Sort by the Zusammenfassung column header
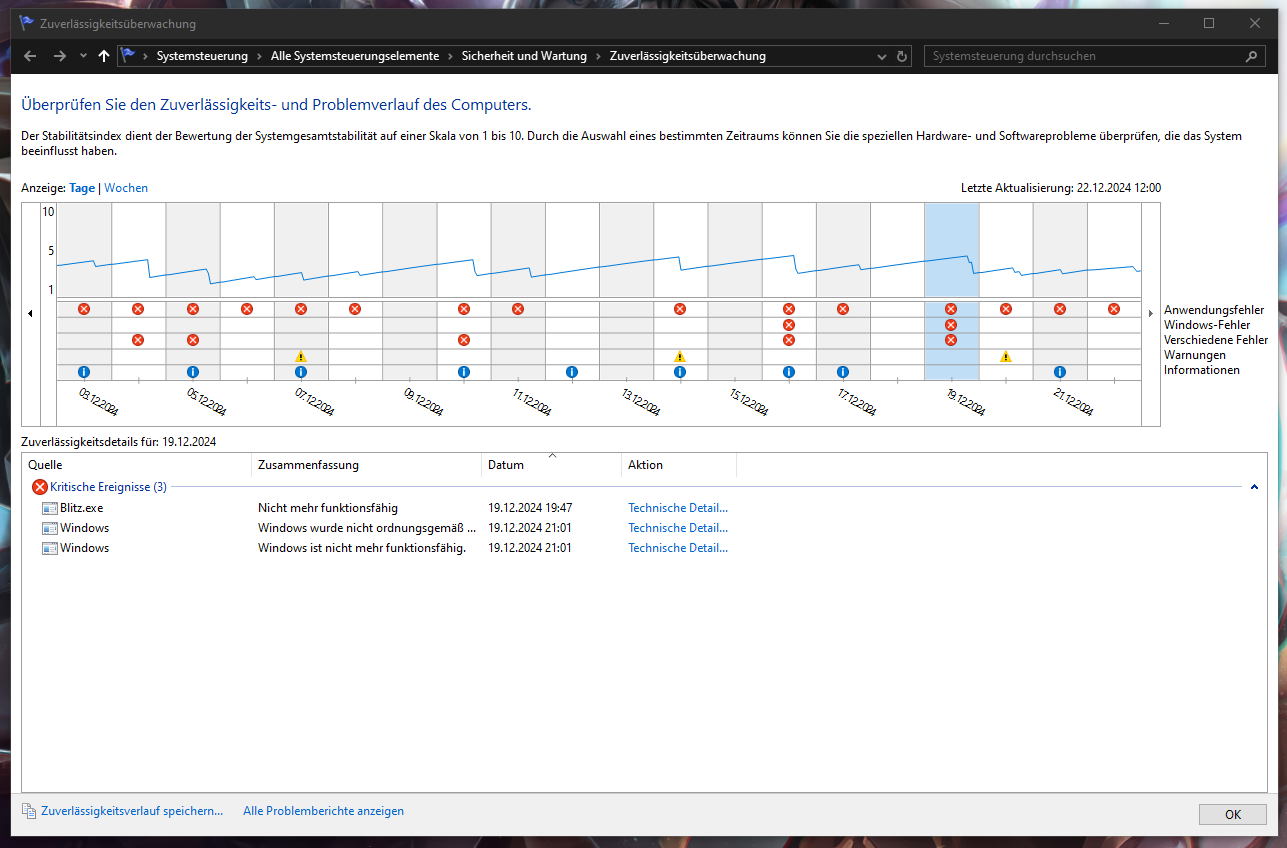This screenshot has height=848, width=1287. tap(367, 465)
